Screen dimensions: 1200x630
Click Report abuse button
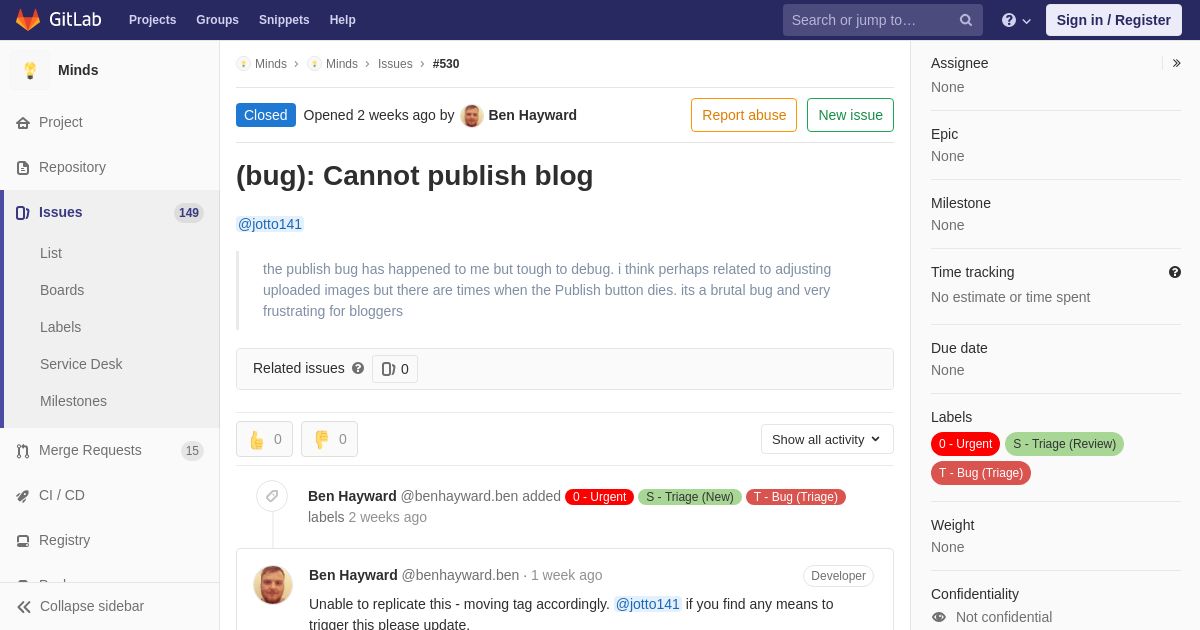pos(744,115)
